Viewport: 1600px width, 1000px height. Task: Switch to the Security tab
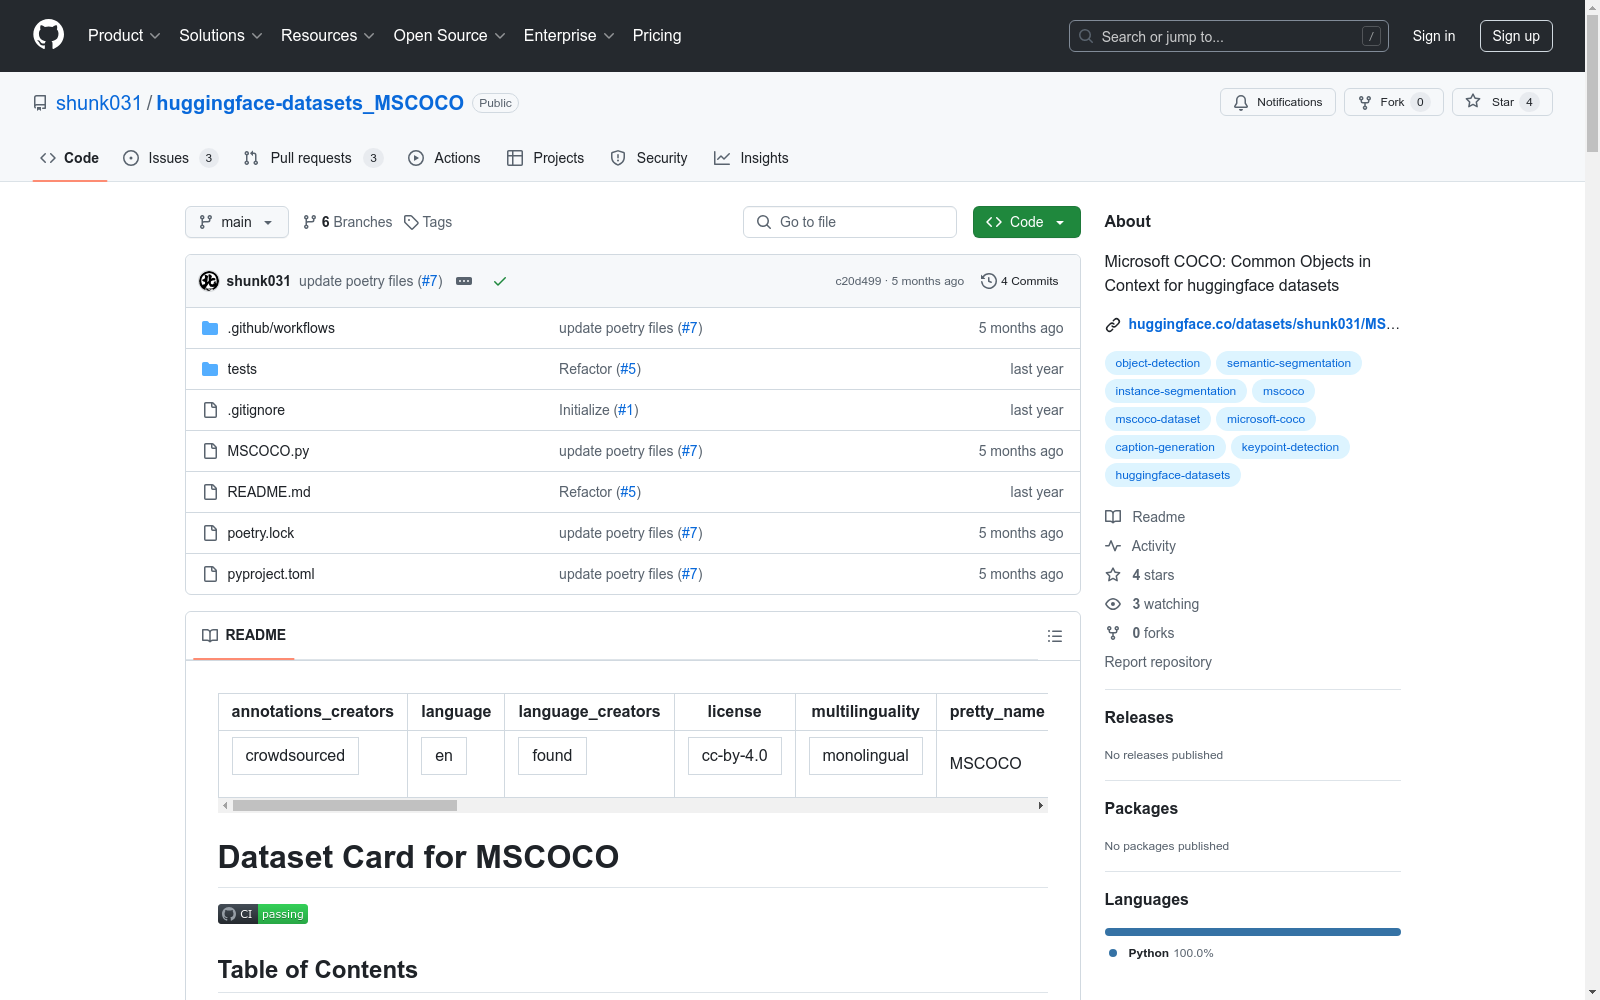pos(649,158)
